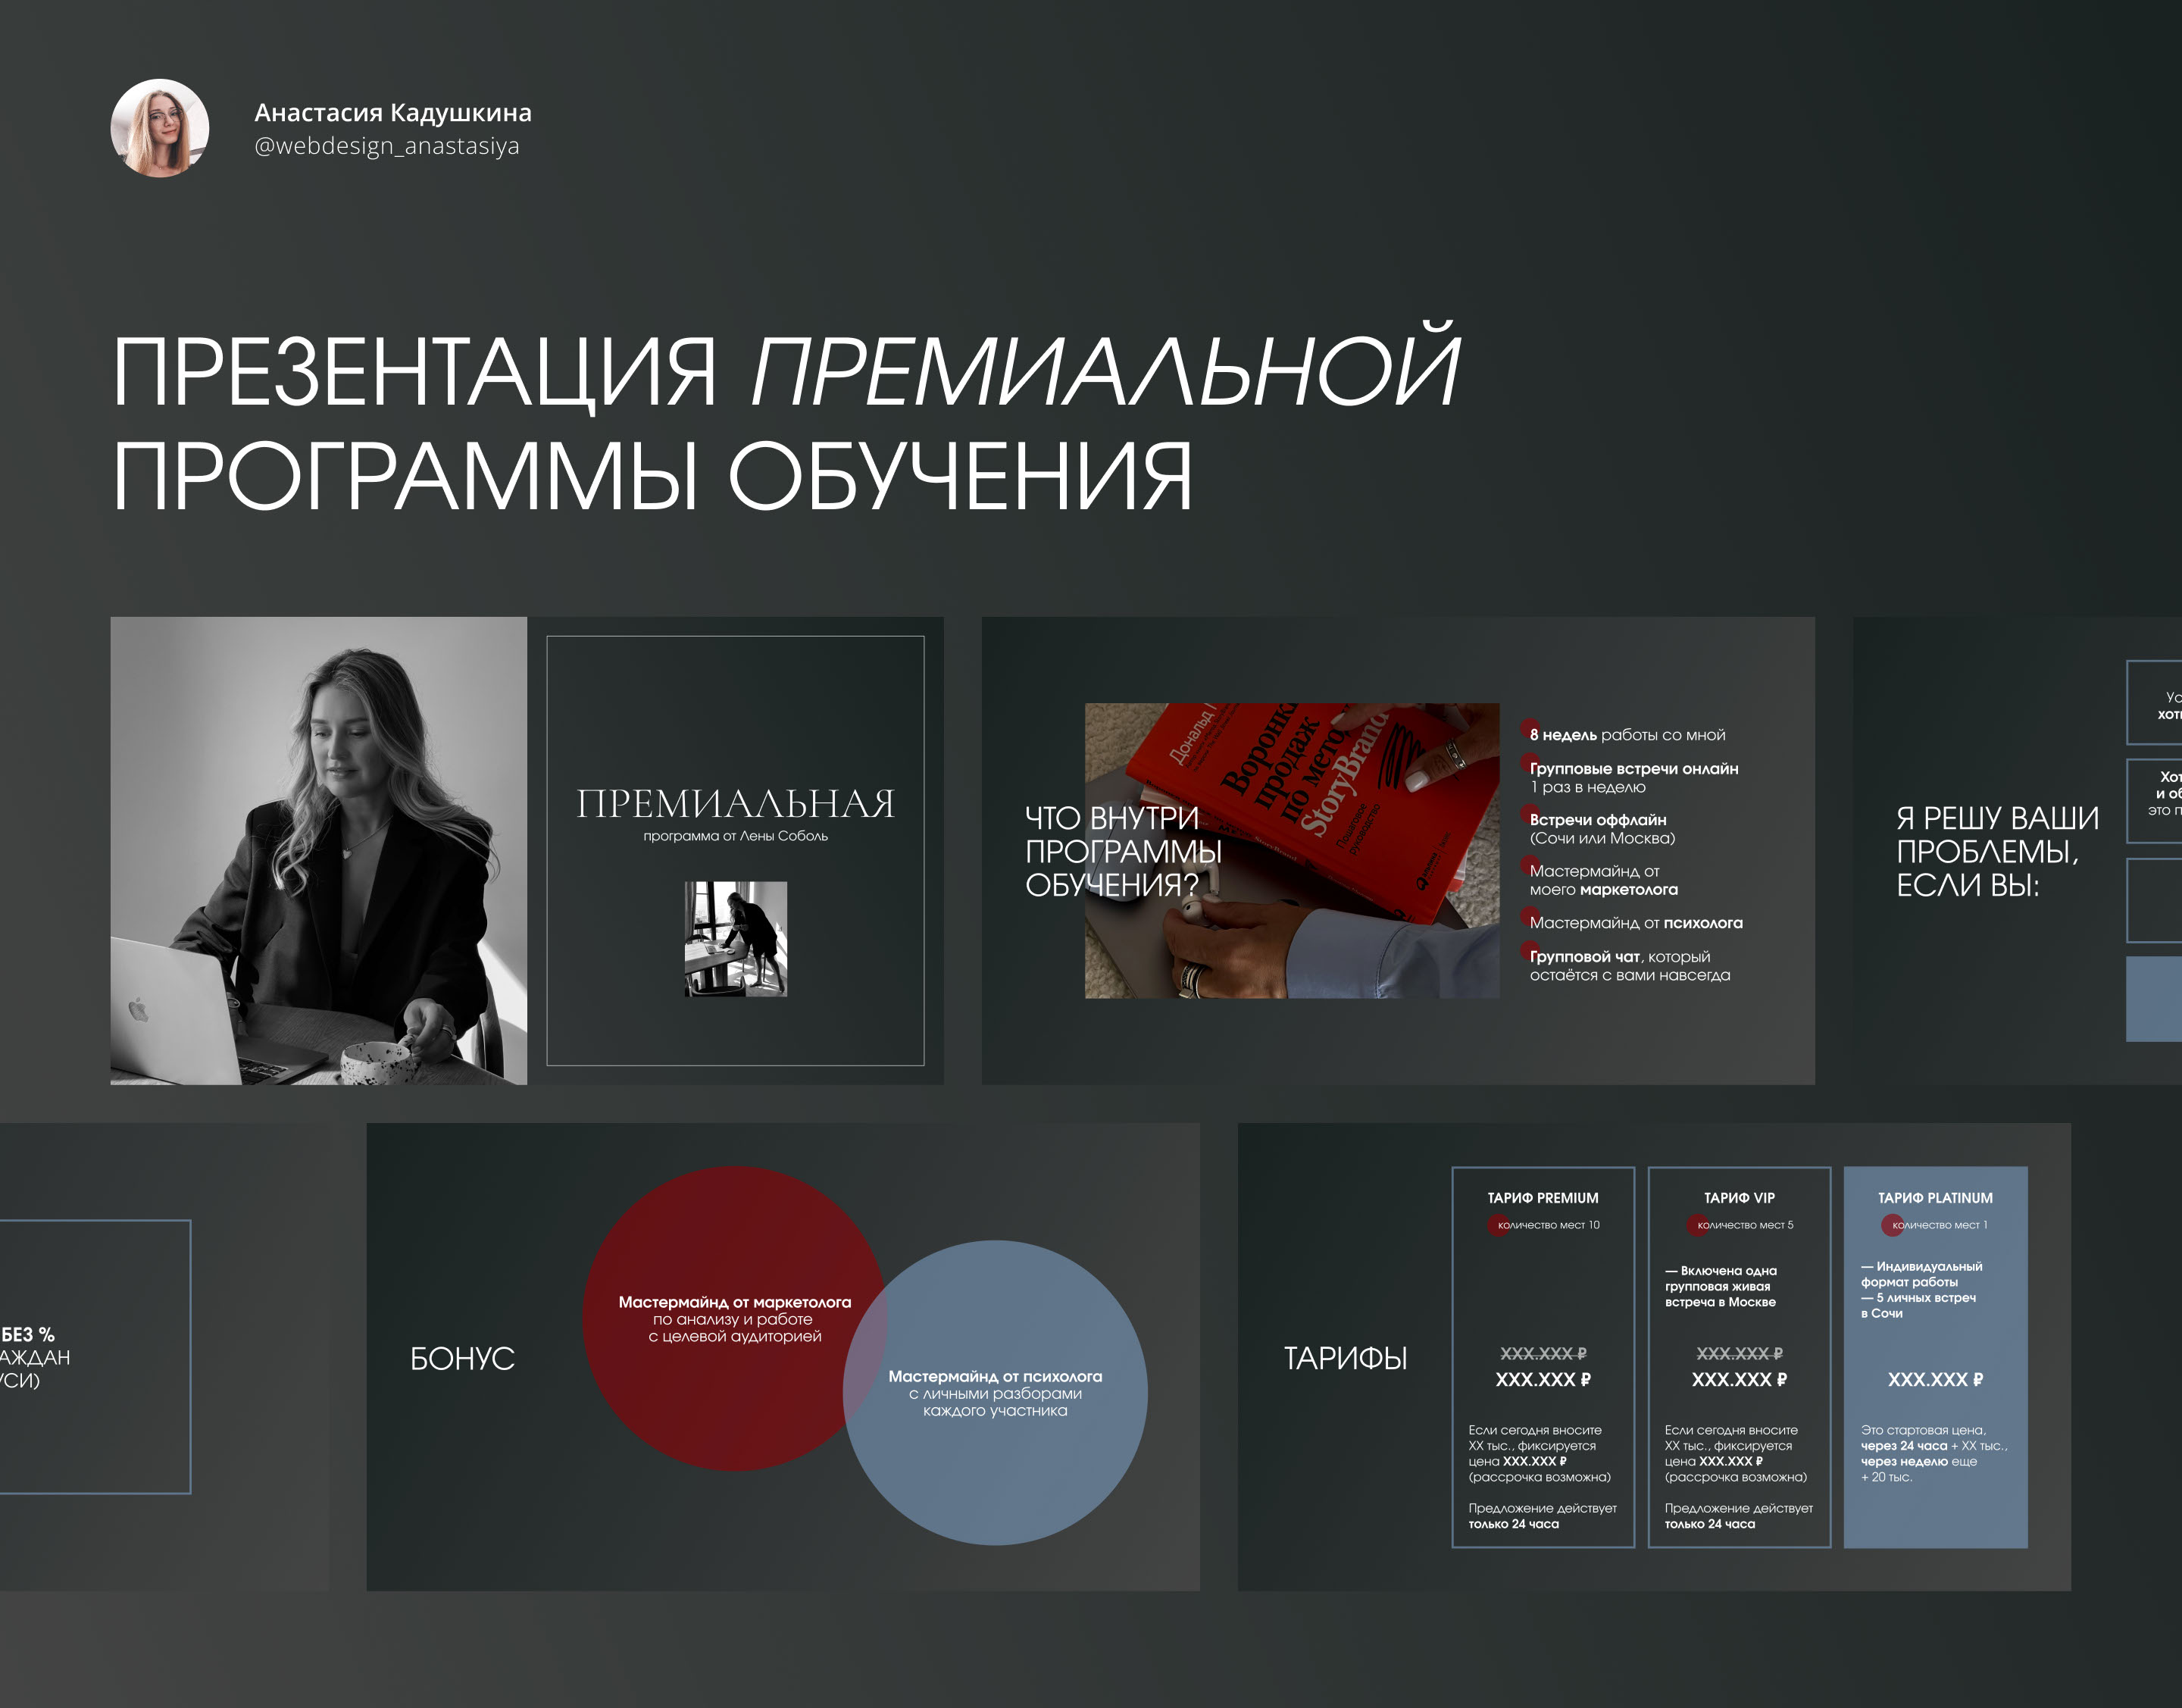Click red bullet beside 'Встречи оффлайн'
The width and height of the screenshot is (2182, 1708).
point(1529,813)
